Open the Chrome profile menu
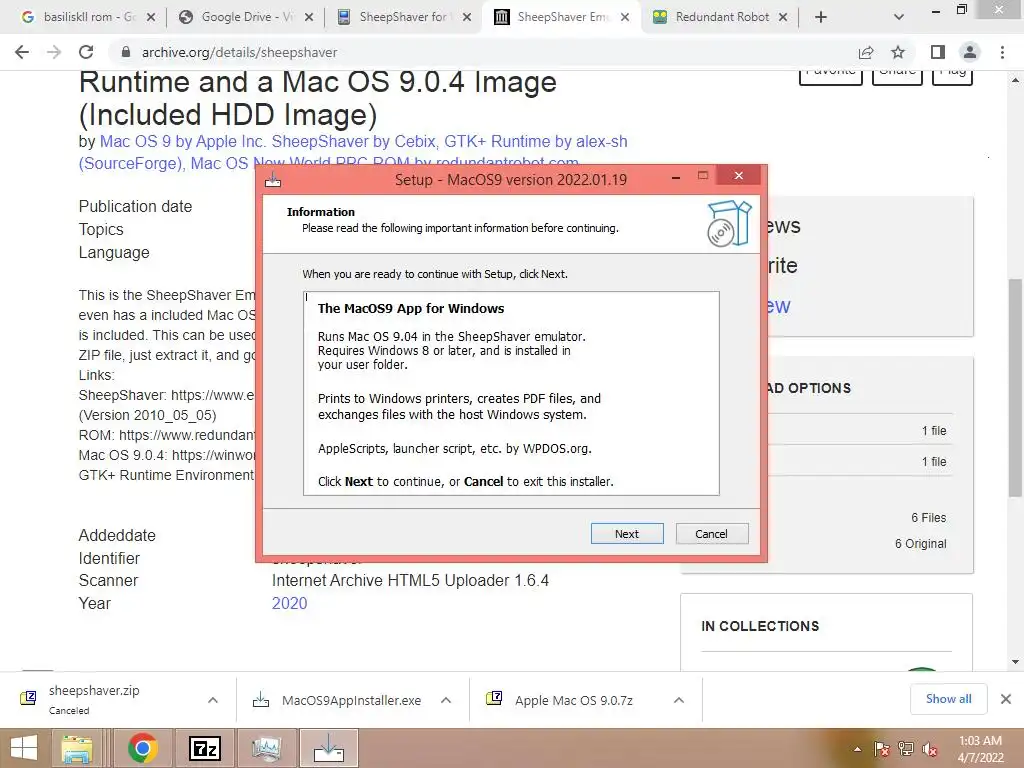Viewport: 1024px width, 768px height. [x=970, y=52]
